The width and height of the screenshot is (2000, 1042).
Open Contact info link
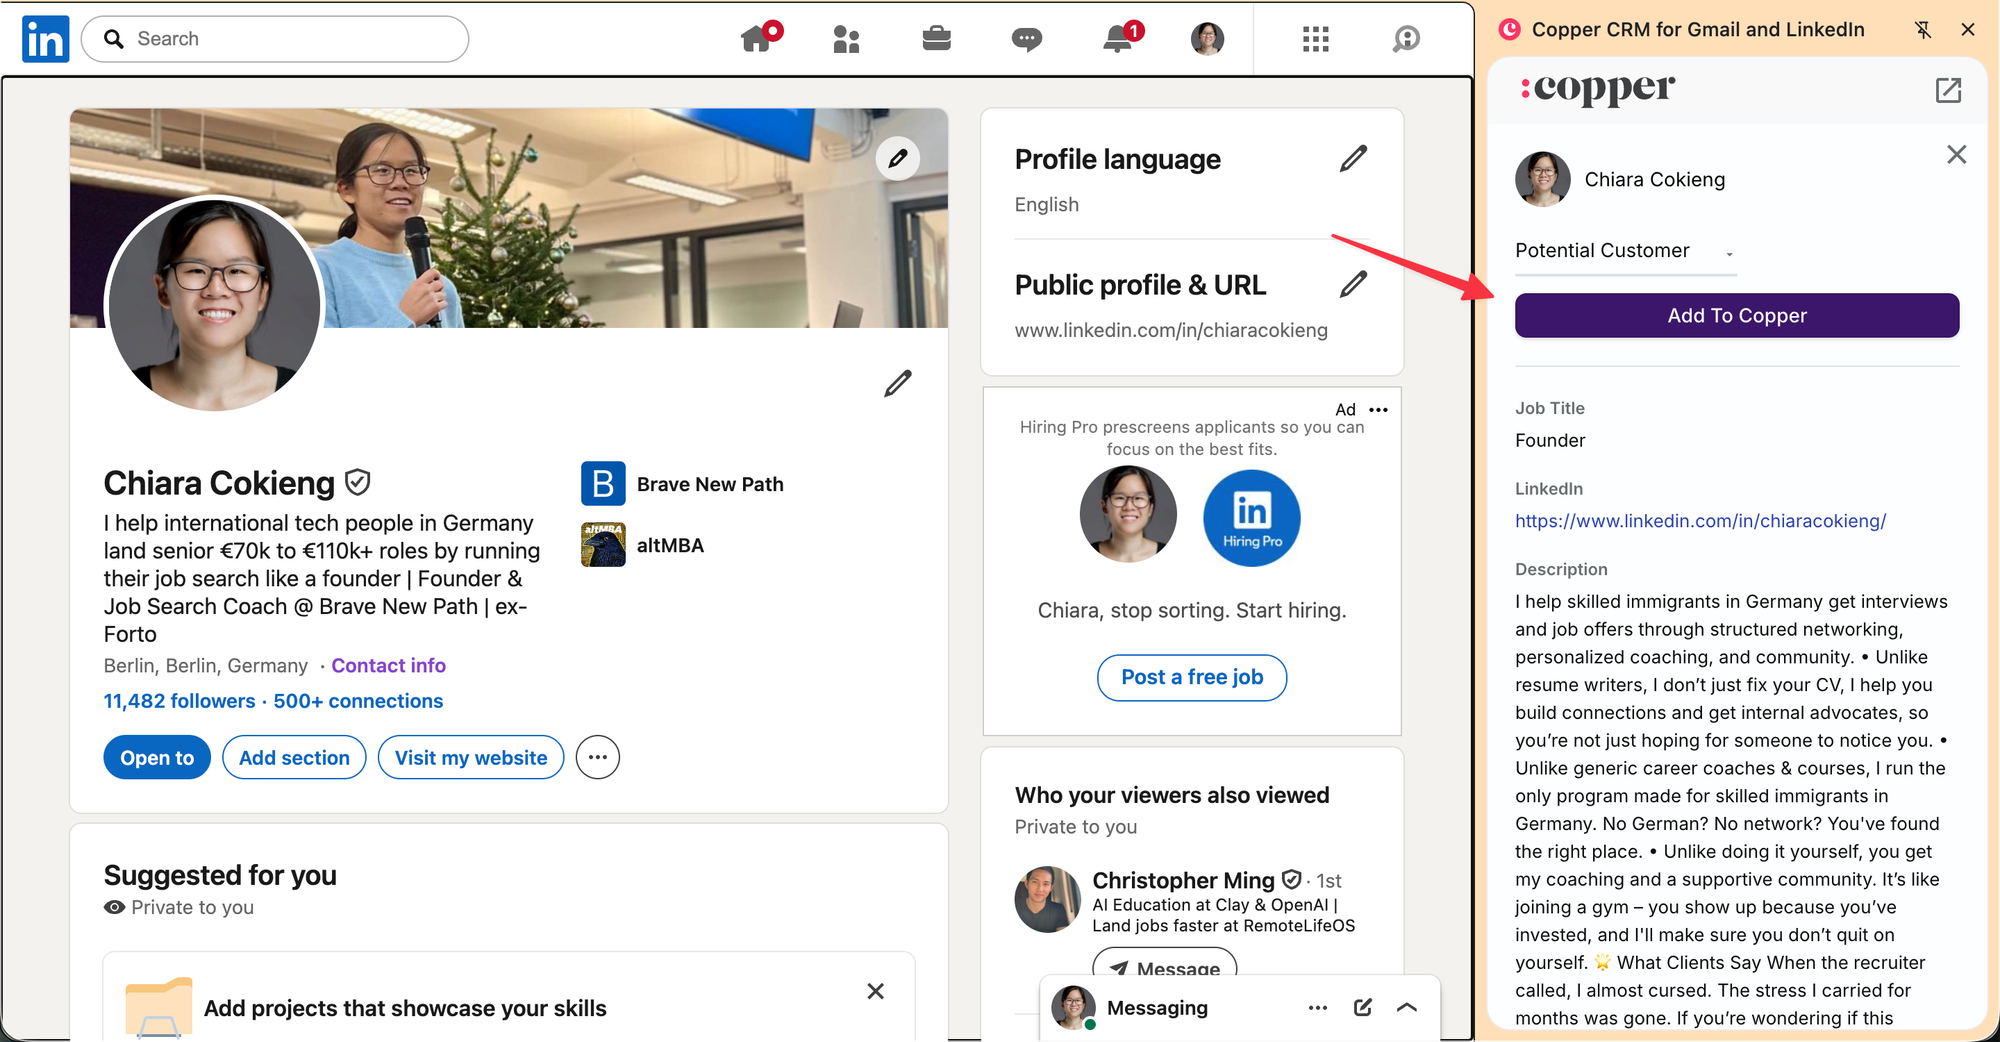click(x=388, y=666)
